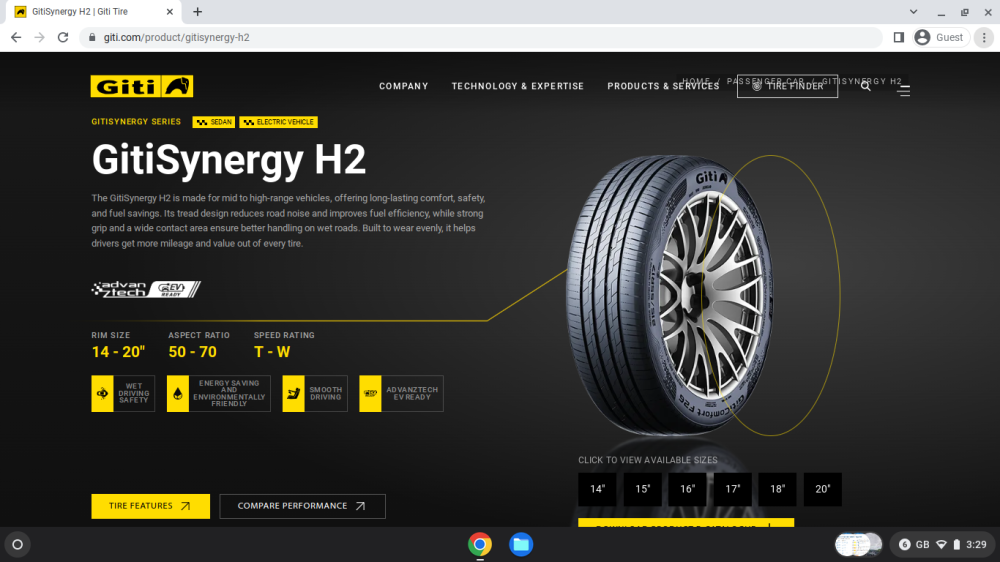Click Compare Performance button
This screenshot has width=1000, height=562.
[x=302, y=506]
